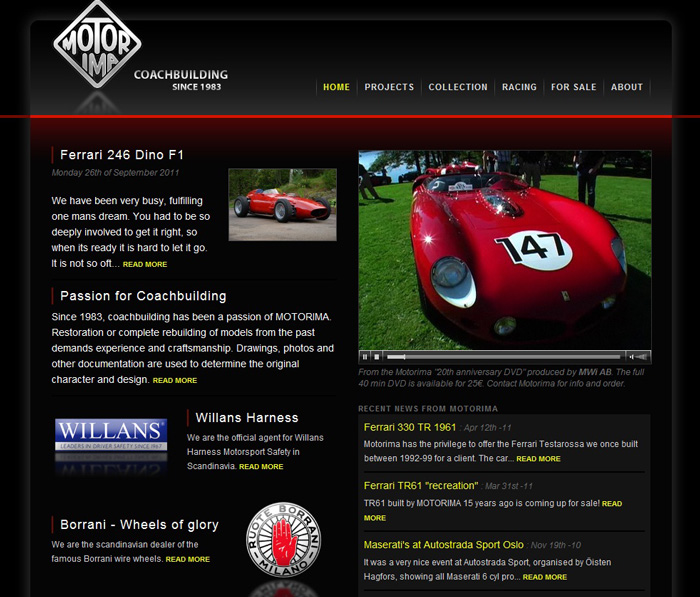Image resolution: width=700 pixels, height=597 pixels.
Task: Open the Ferrari 330 TR 1961 news
Action: pyautogui.click(x=410, y=427)
